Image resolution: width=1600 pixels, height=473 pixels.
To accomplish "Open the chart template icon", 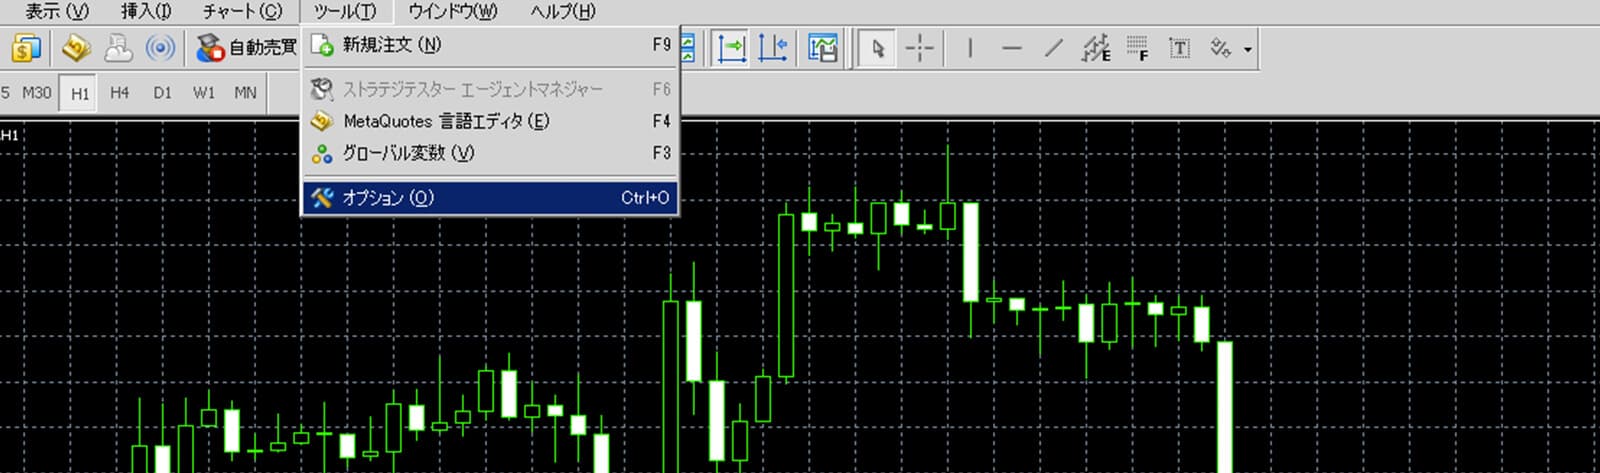I will pos(822,48).
